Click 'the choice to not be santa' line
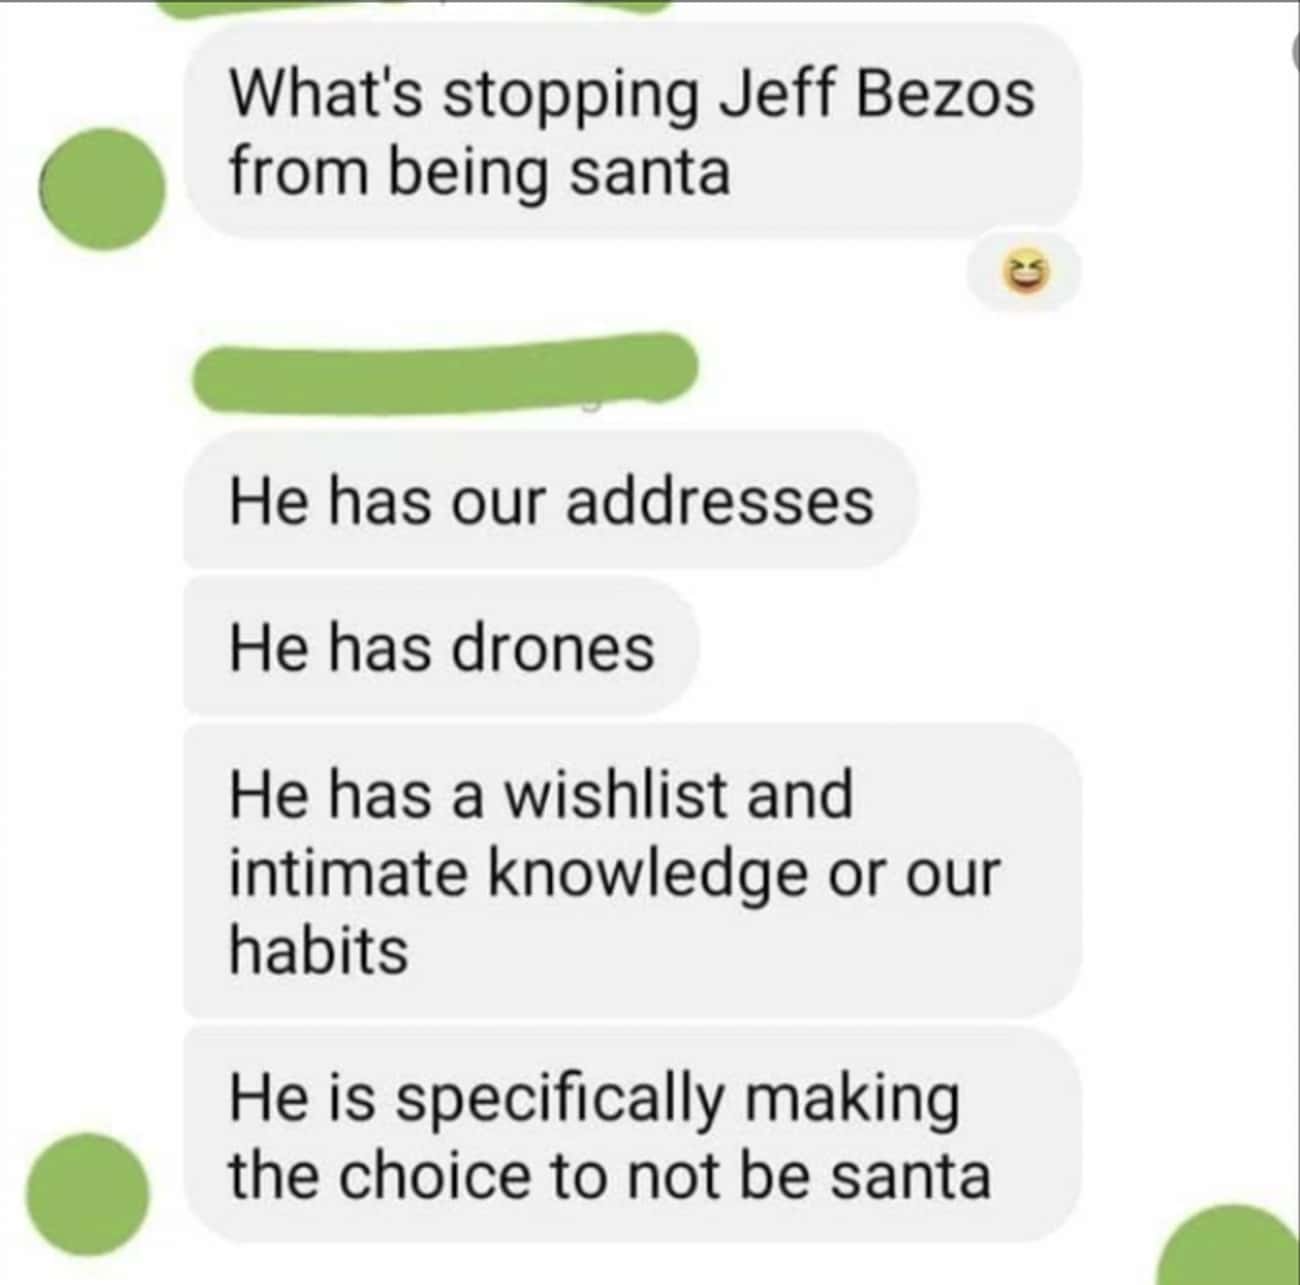This screenshot has height=1285, width=1300. point(610,1175)
